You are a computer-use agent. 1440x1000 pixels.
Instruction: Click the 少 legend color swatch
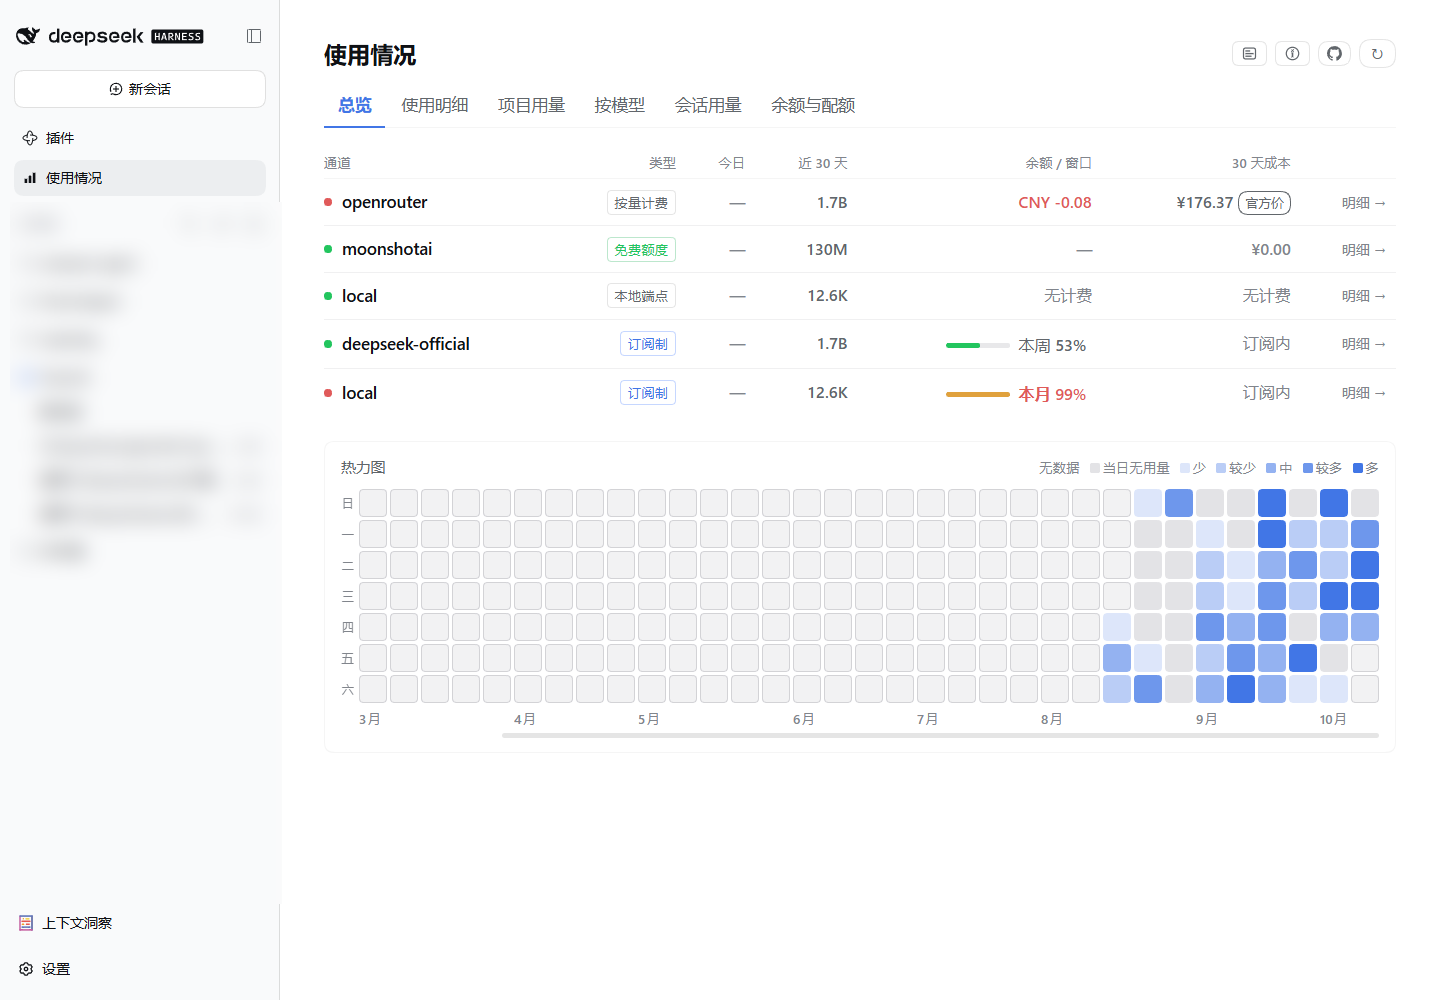(x=1185, y=468)
